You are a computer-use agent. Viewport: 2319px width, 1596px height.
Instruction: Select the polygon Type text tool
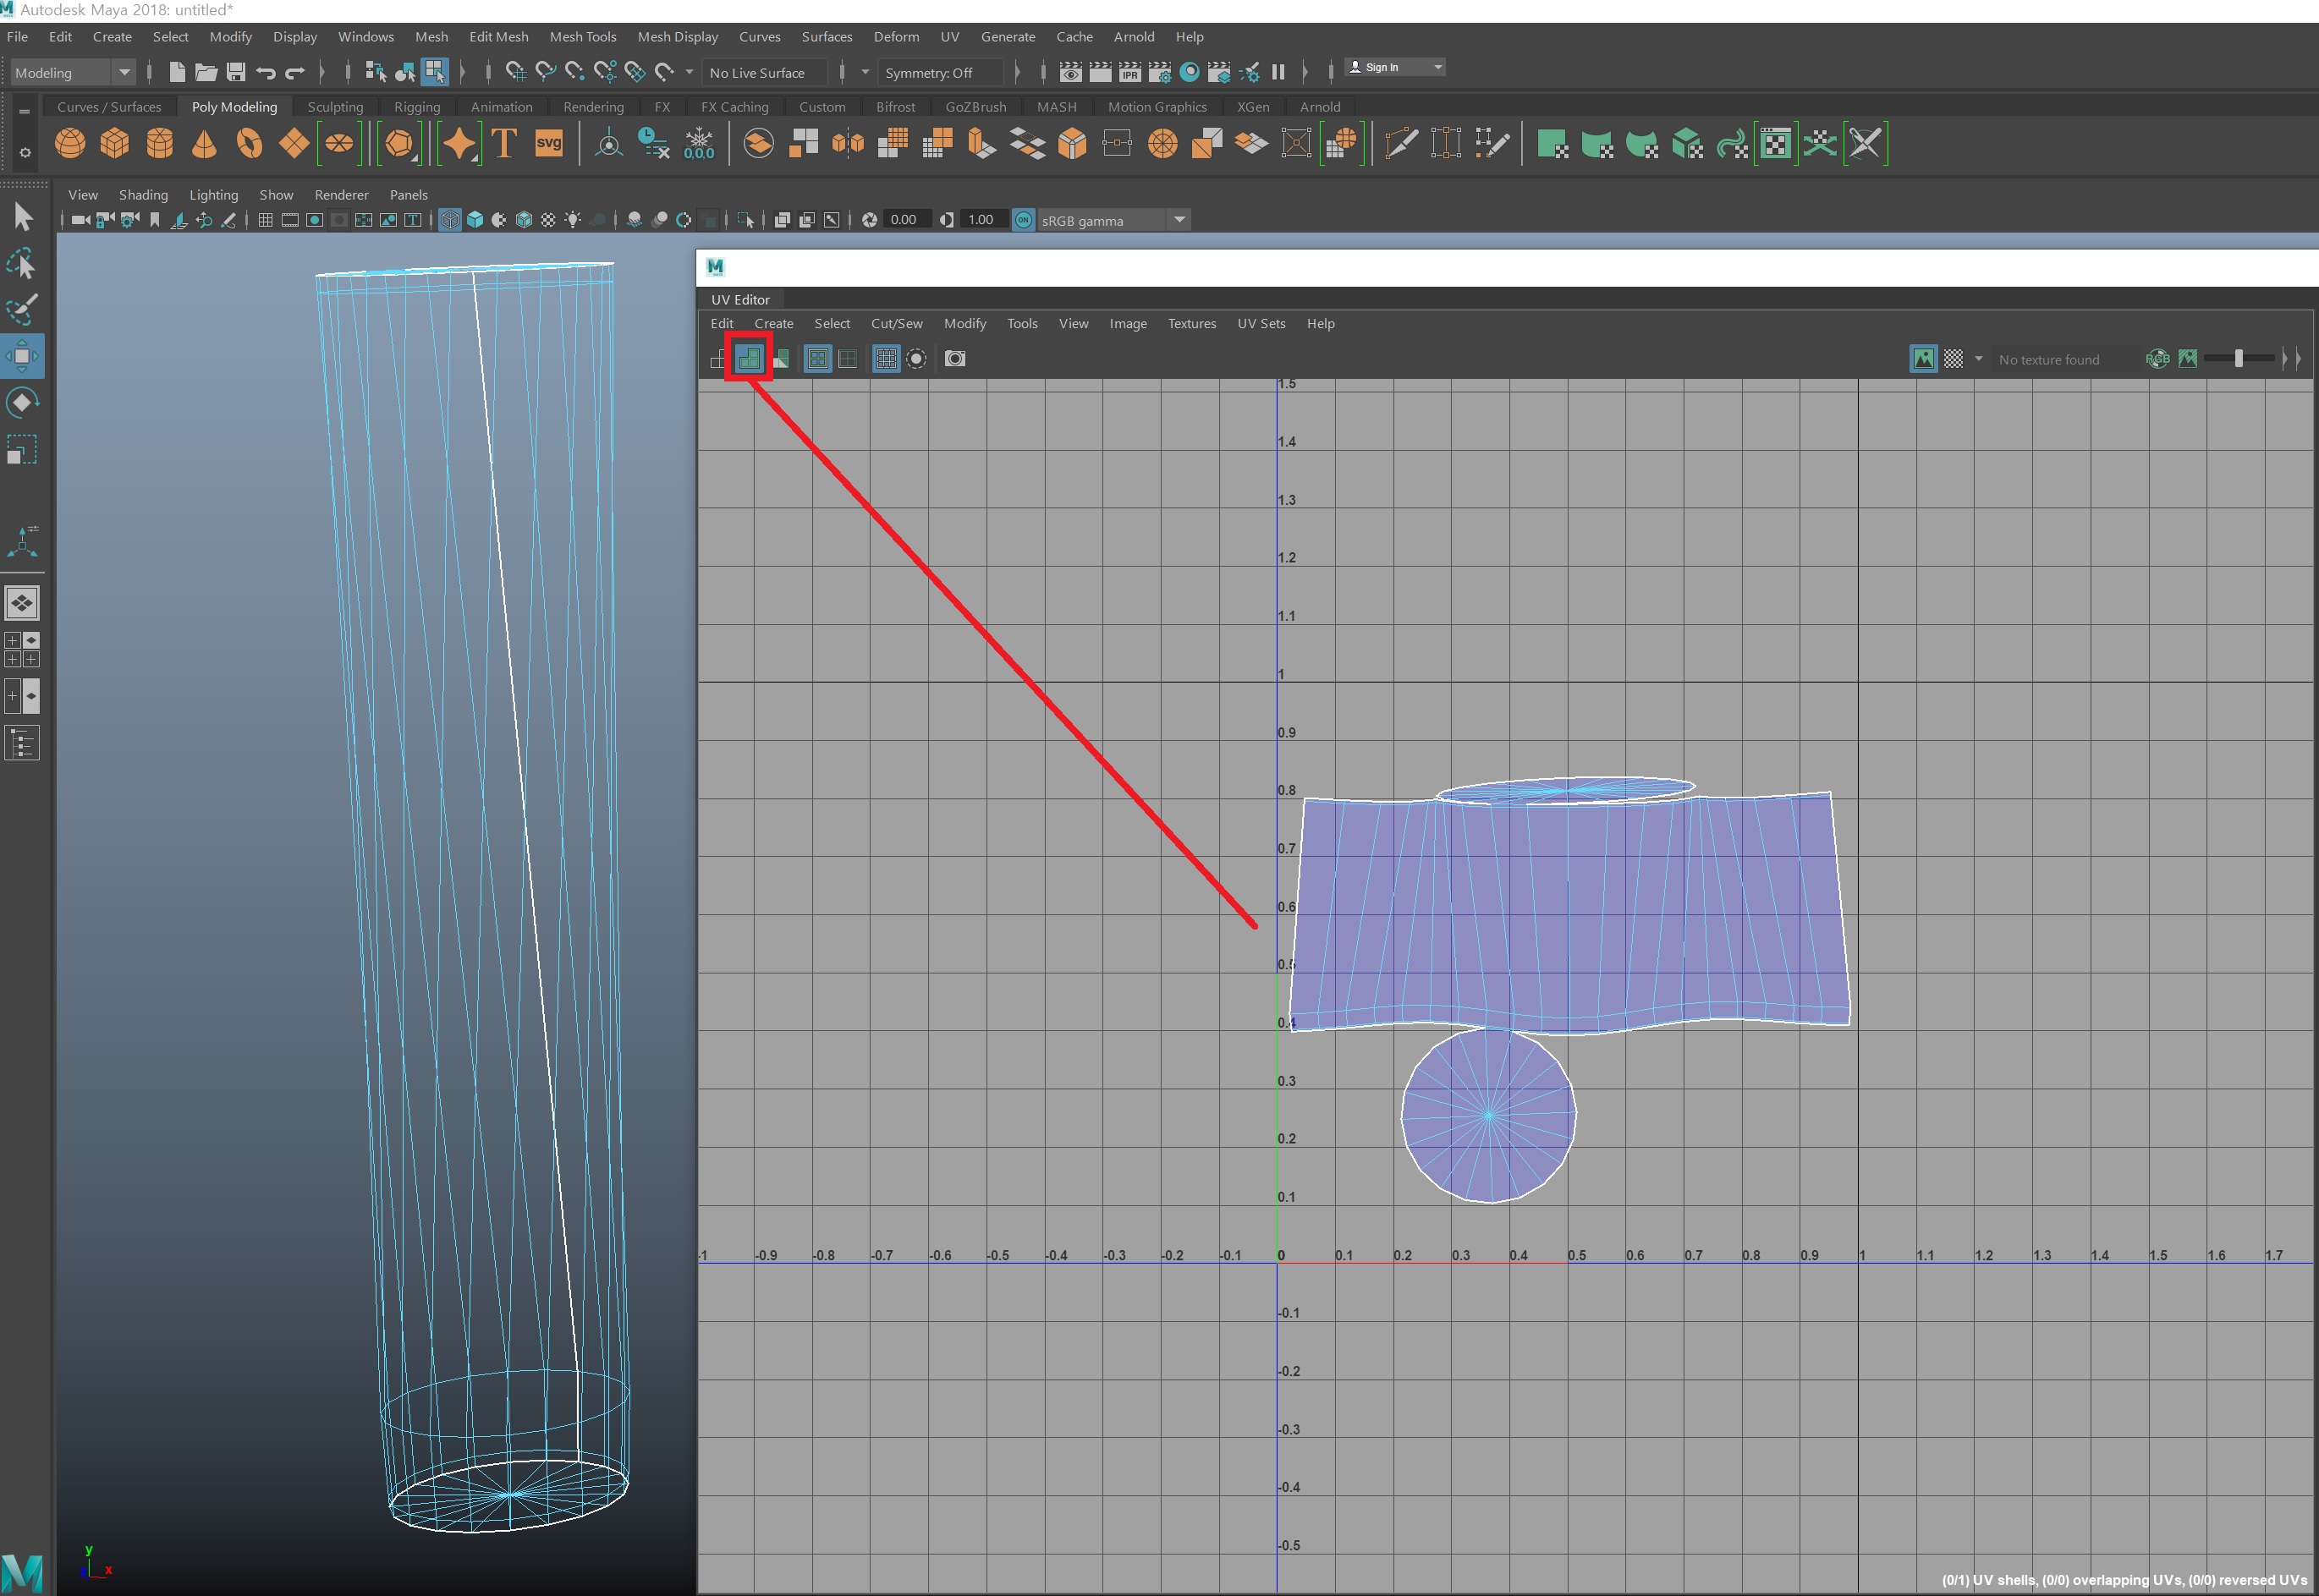pos(504,144)
